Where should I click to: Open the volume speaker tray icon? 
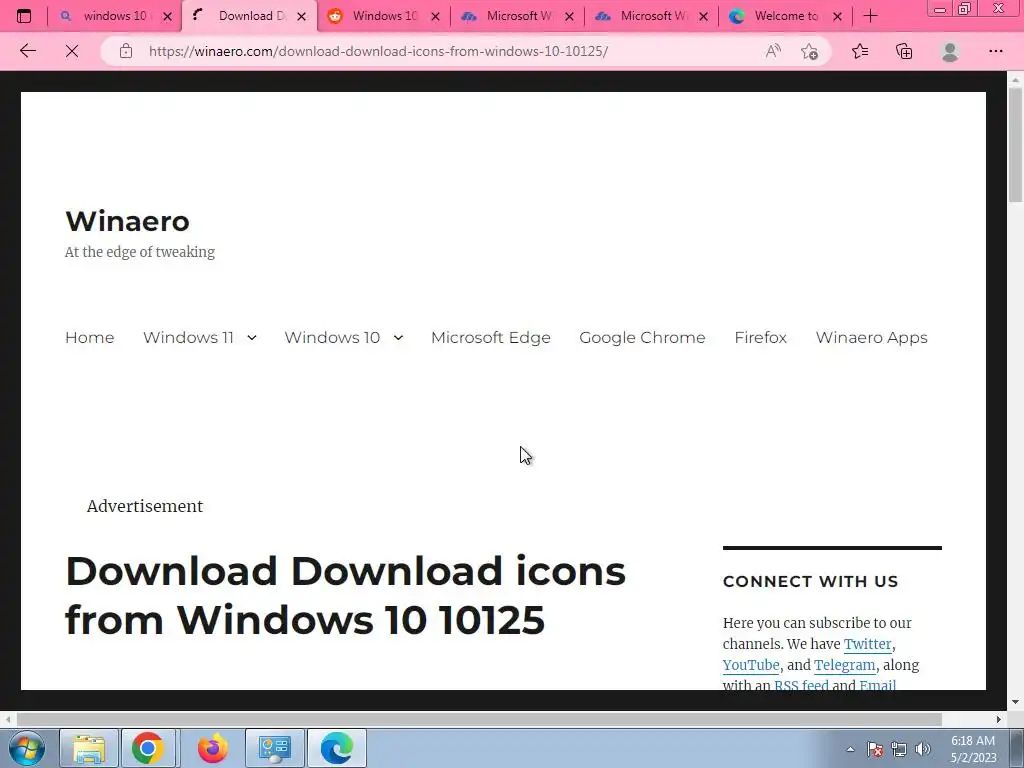(922, 749)
